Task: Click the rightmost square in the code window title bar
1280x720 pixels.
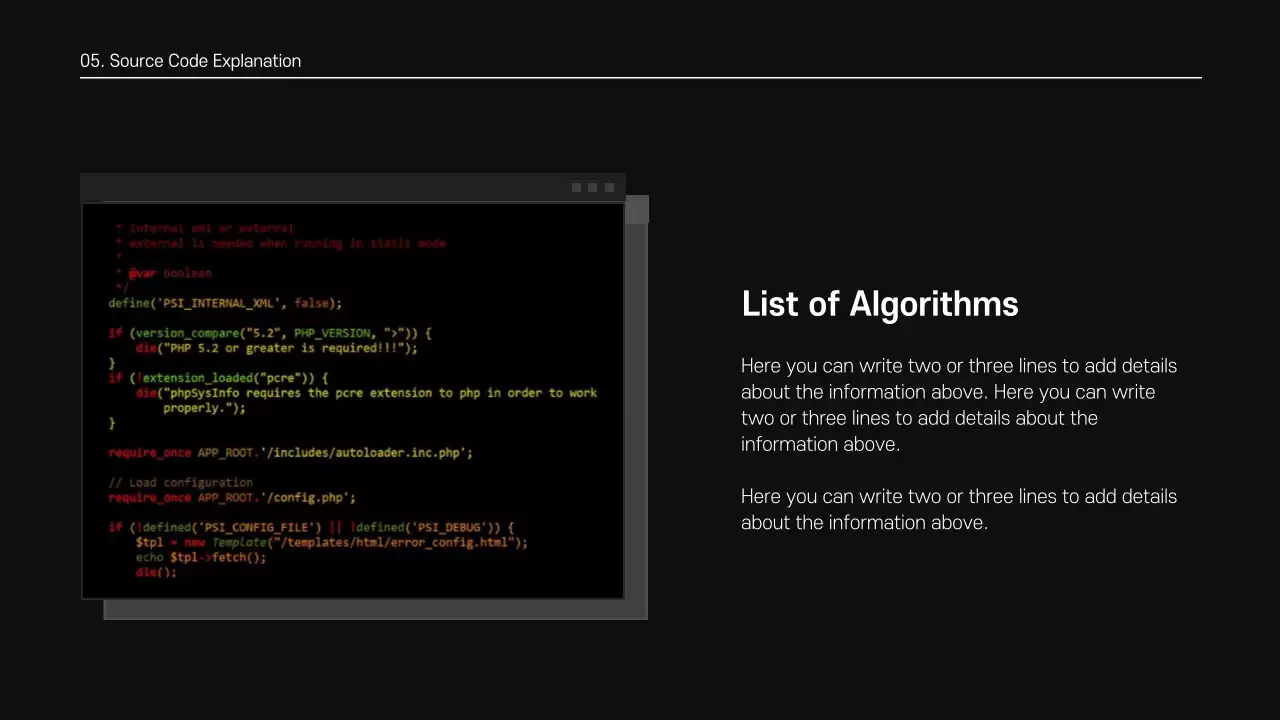Action: (609, 188)
